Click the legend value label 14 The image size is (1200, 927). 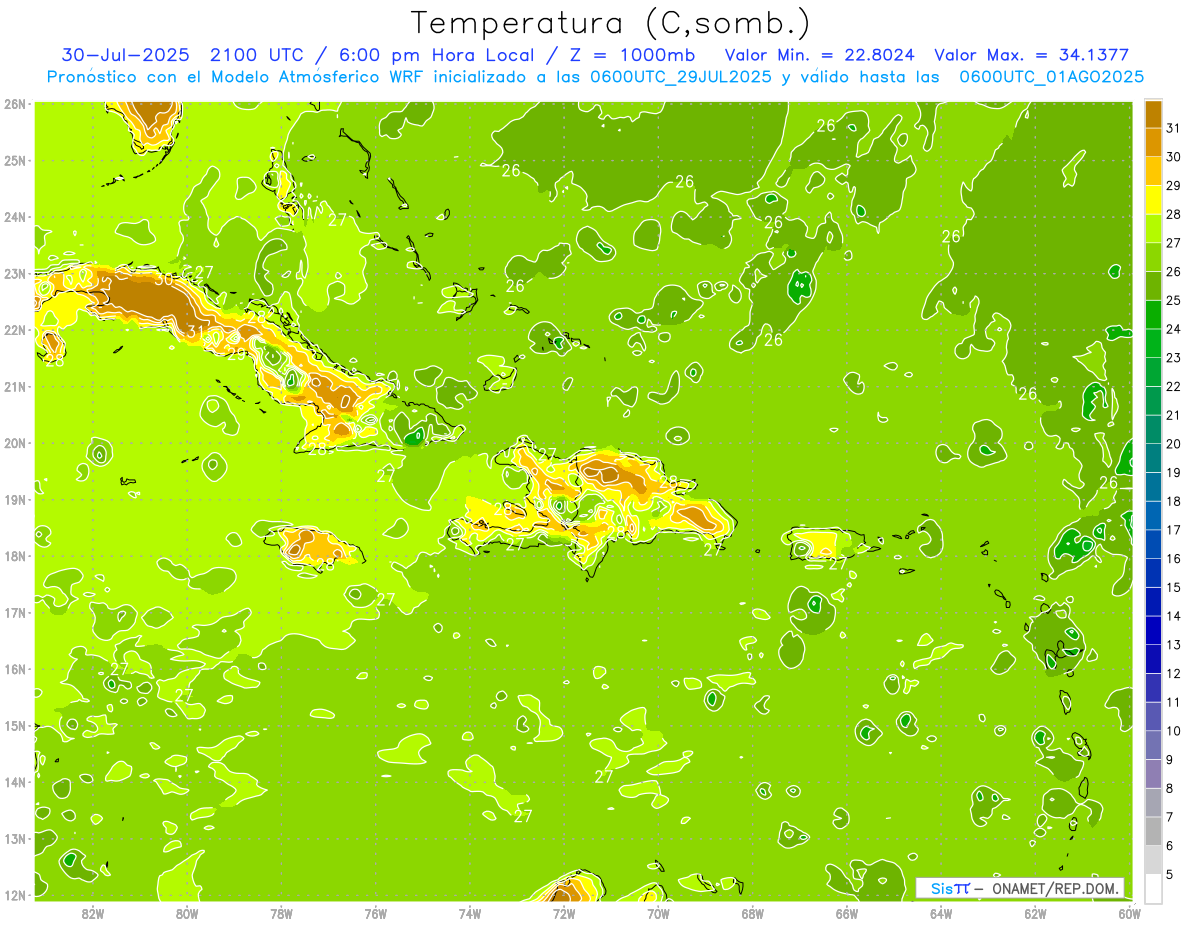click(x=1173, y=616)
